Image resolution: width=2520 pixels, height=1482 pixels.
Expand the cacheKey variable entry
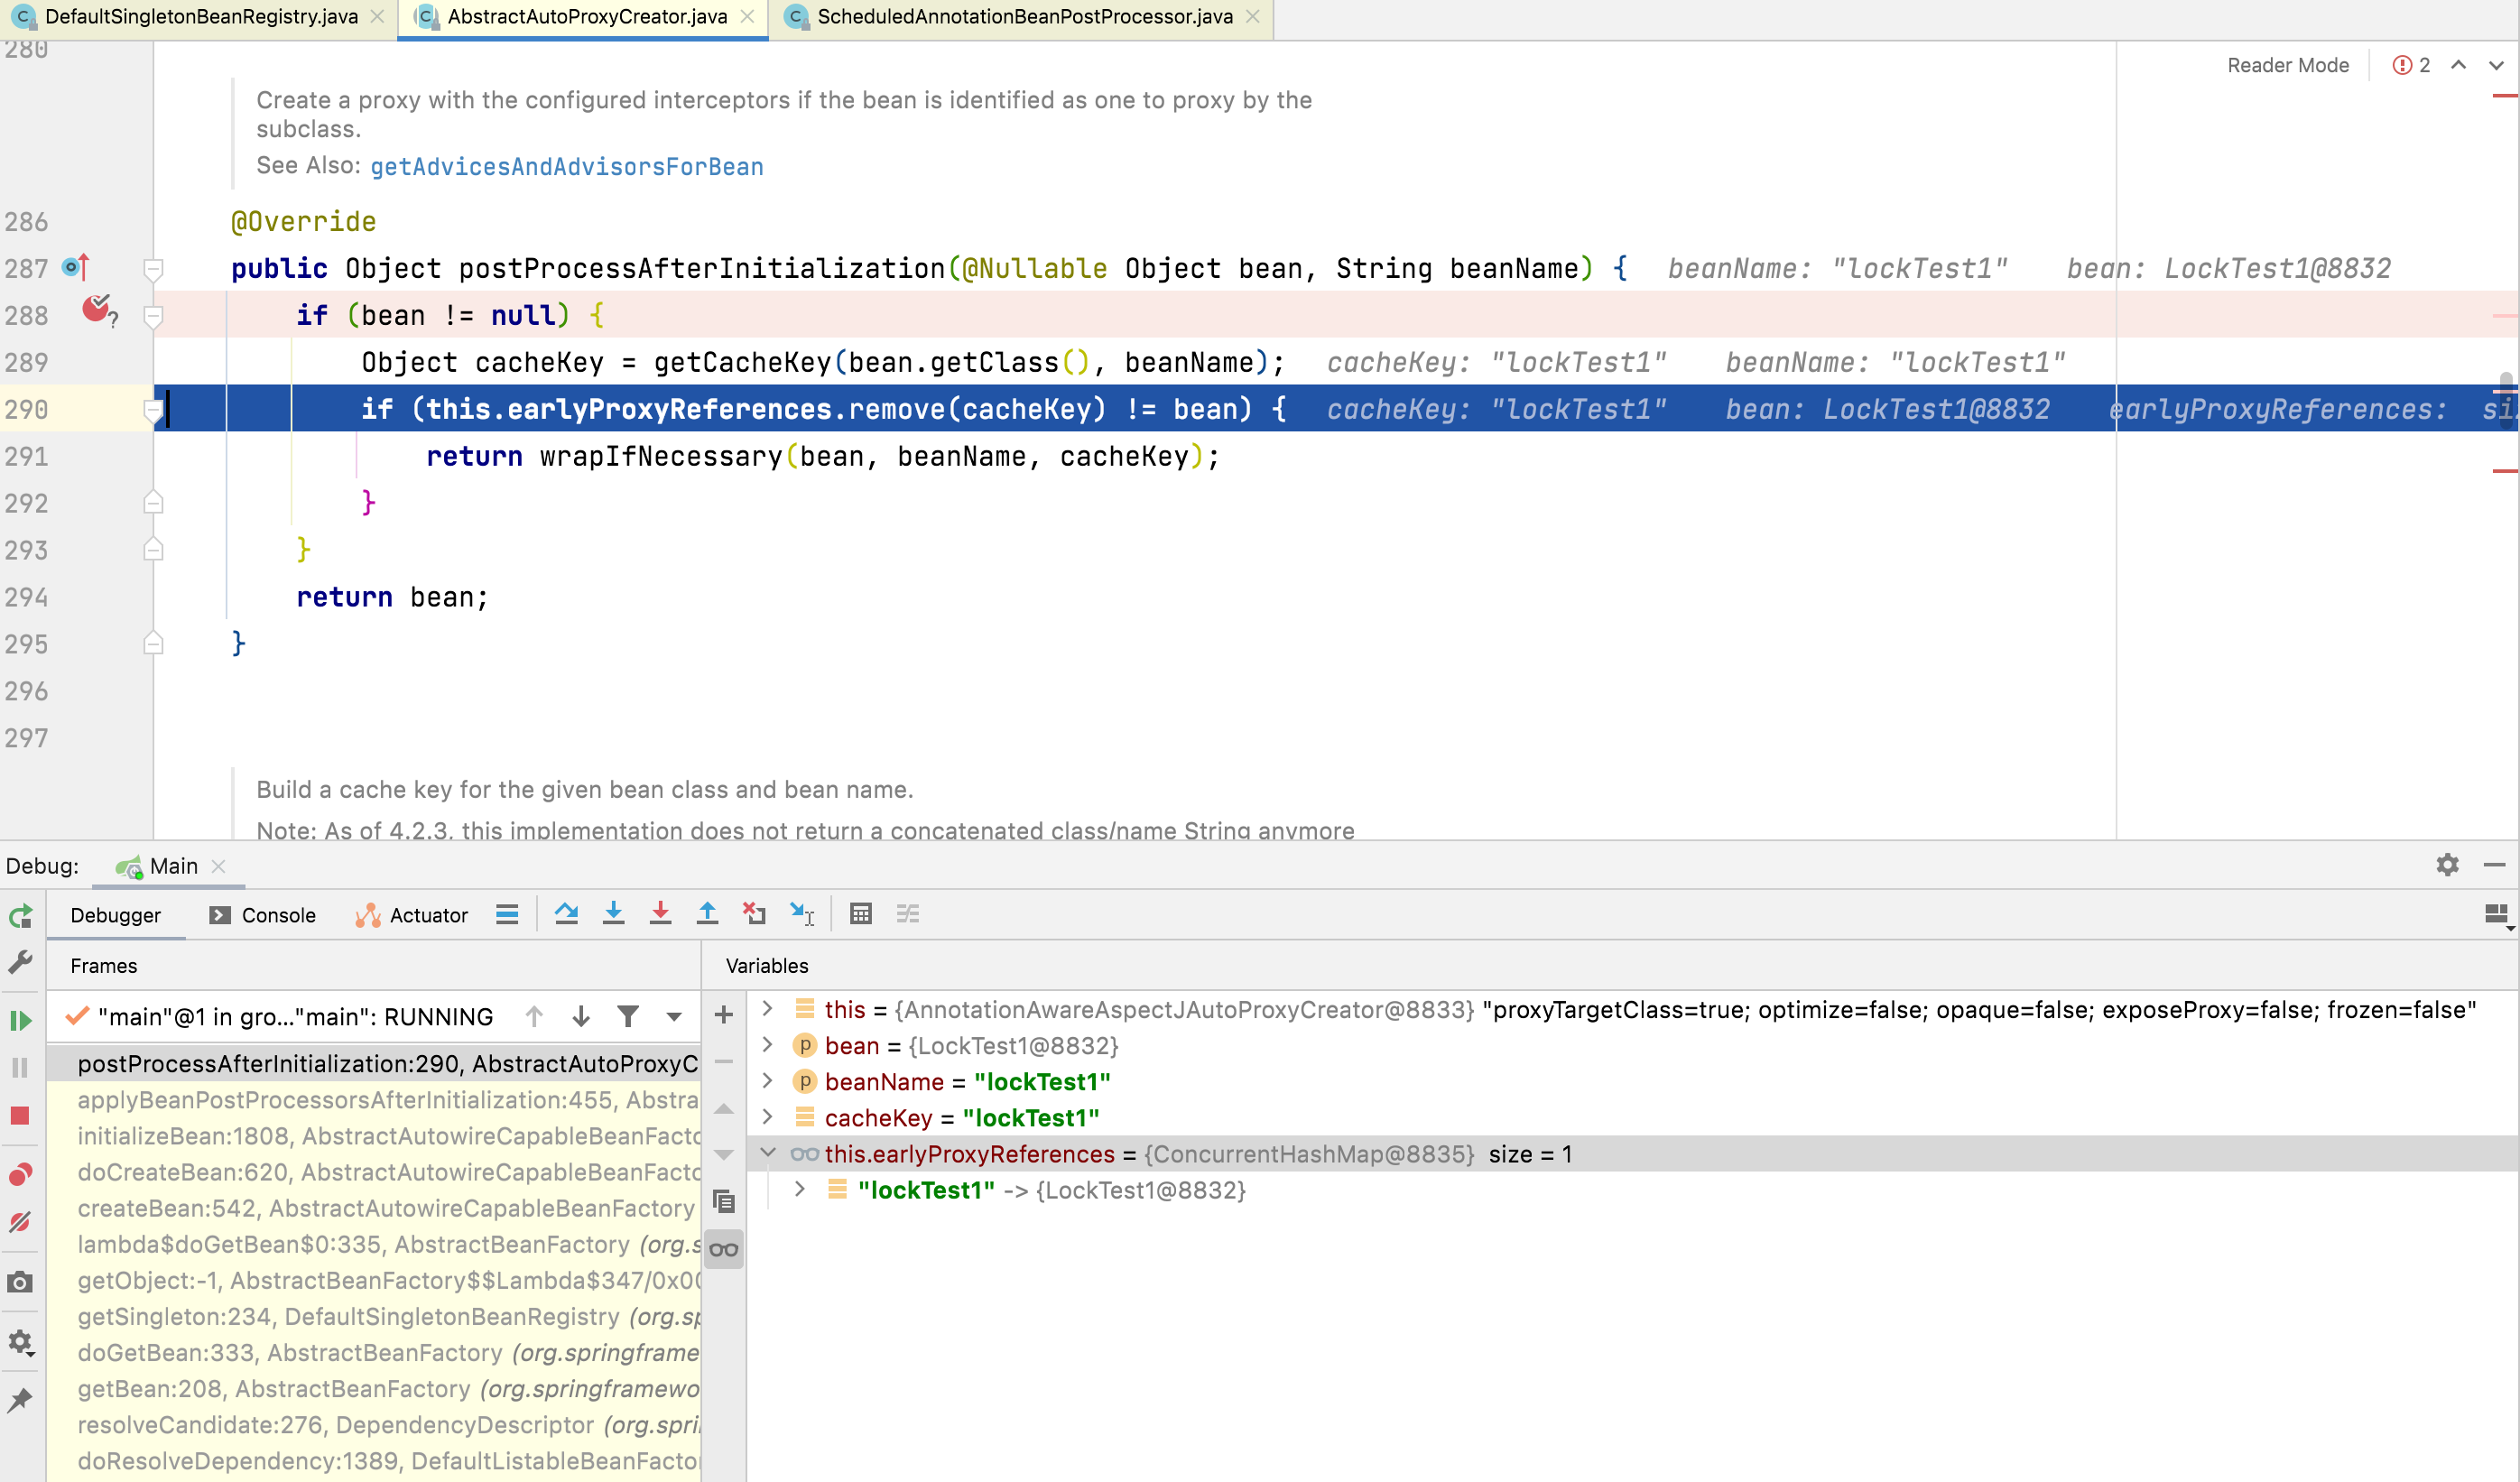click(767, 1117)
